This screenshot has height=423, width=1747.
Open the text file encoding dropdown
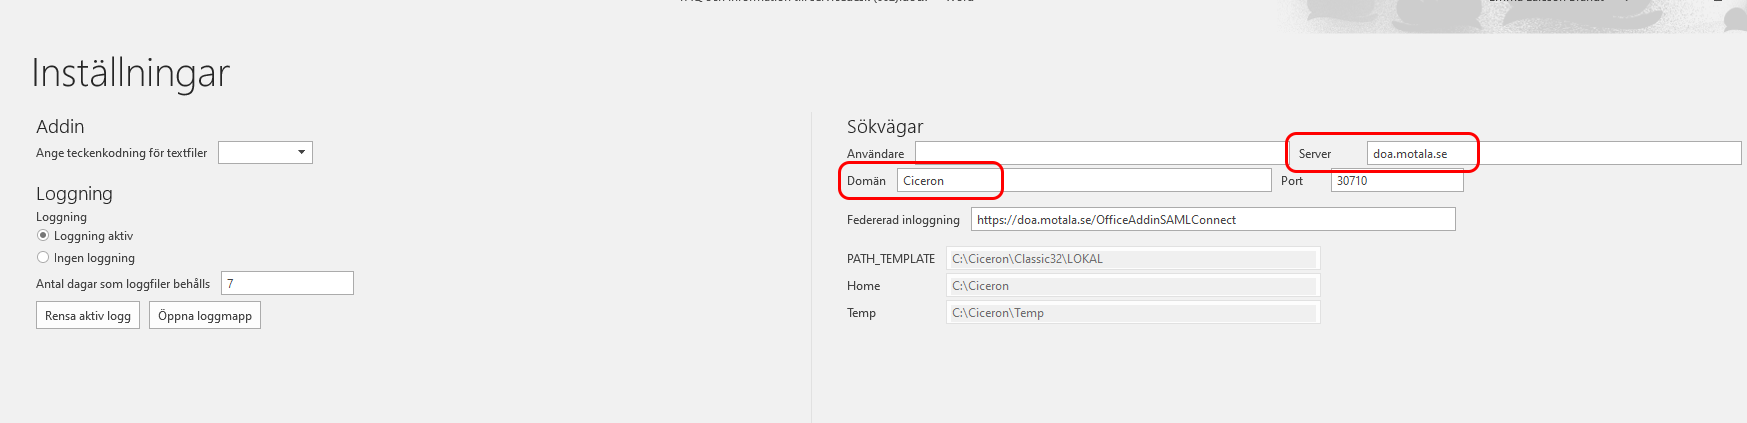(265, 152)
